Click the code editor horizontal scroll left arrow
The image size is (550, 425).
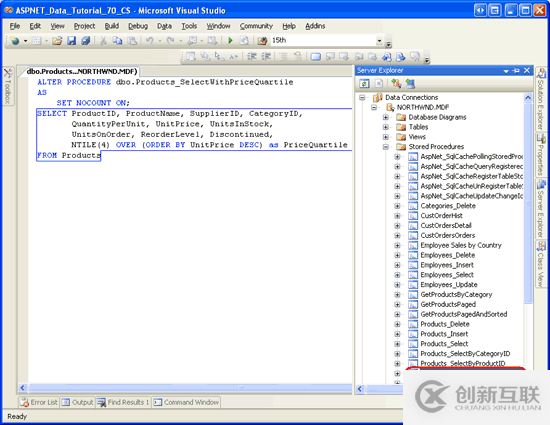coord(22,388)
